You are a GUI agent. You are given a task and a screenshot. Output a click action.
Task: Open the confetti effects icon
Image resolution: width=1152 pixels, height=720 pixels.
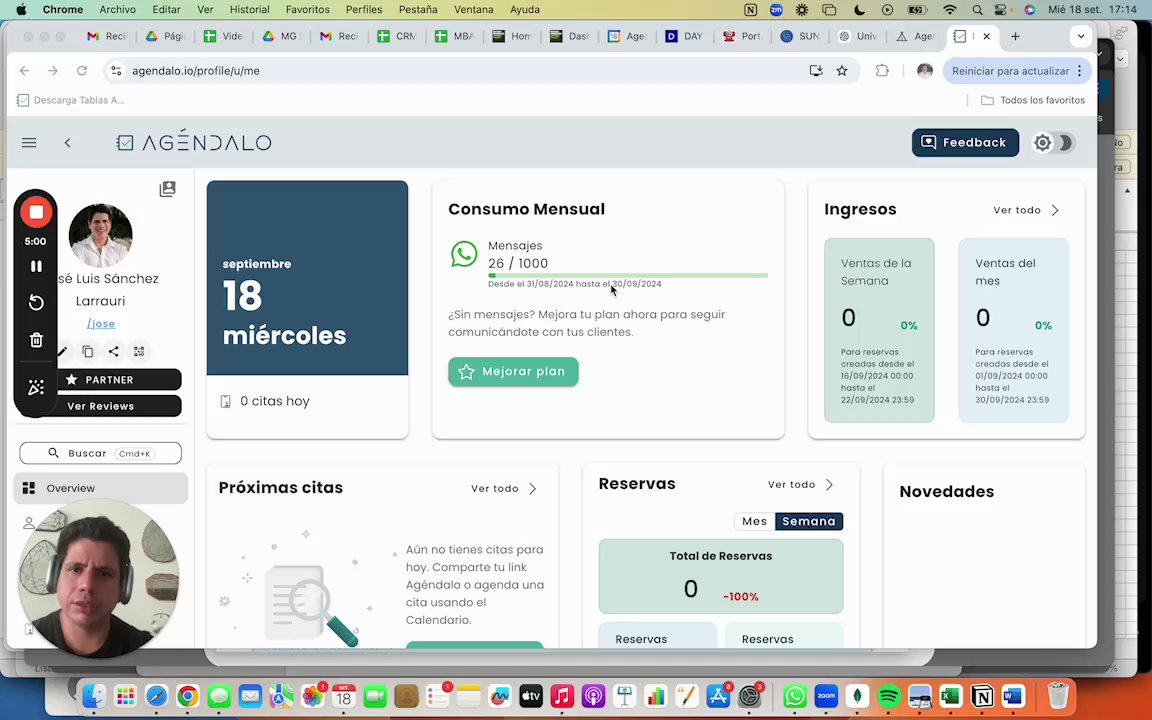36,387
